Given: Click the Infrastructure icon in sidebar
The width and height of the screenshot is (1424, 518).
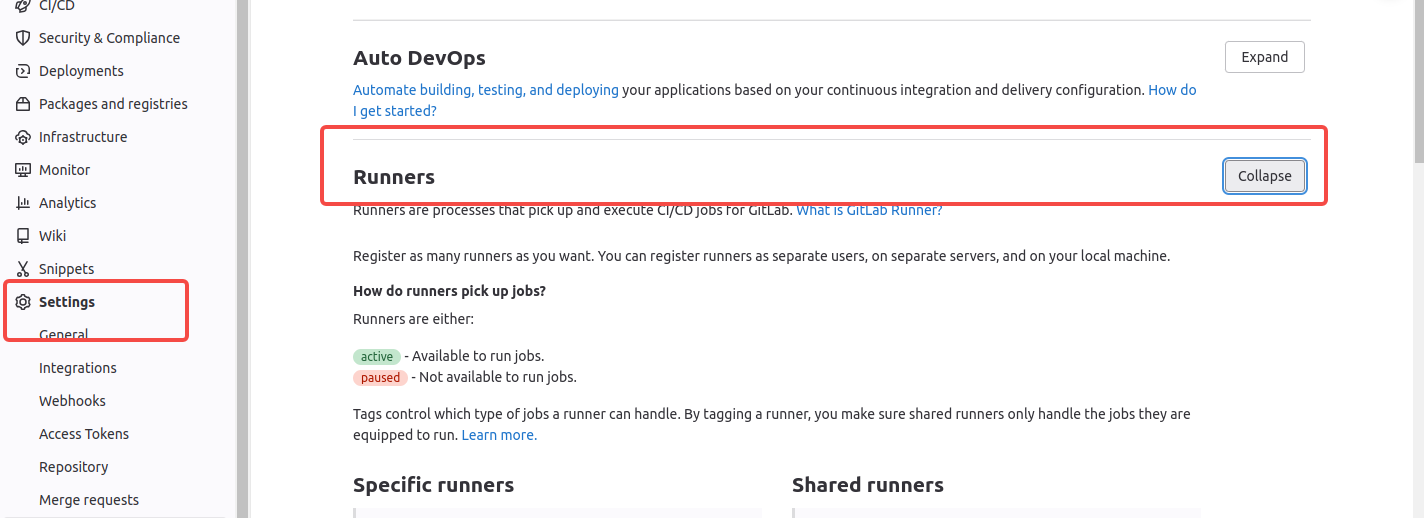Looking at the screenshot, I should click(x=23, y=137).
